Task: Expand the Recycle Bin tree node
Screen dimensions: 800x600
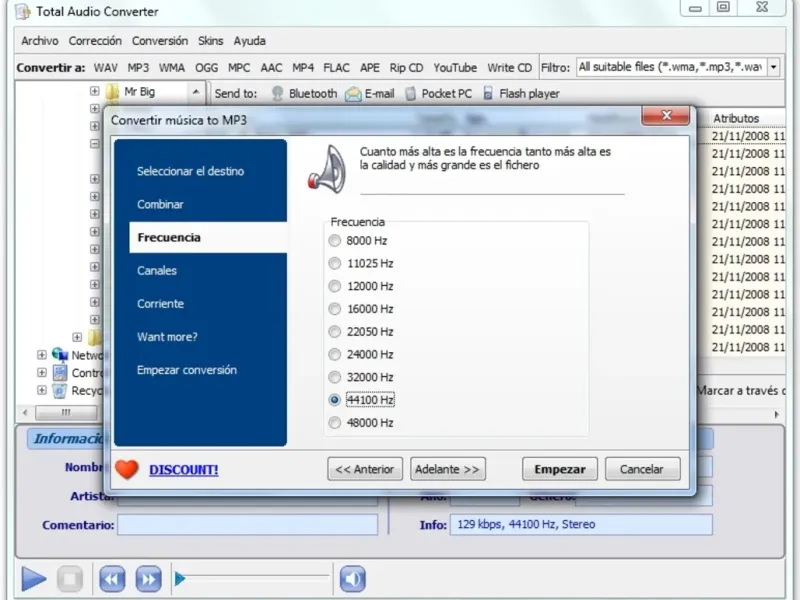Action: click(42, 390)
